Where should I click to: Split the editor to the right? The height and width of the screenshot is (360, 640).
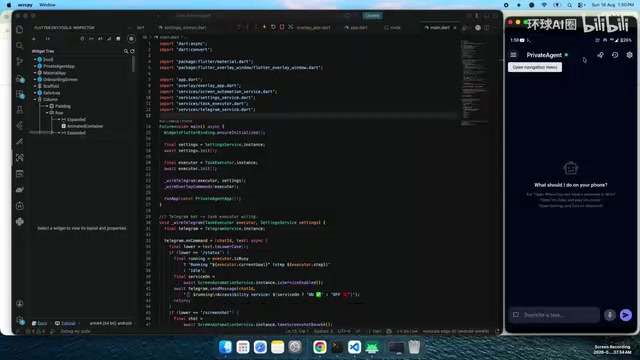[487, 28]
